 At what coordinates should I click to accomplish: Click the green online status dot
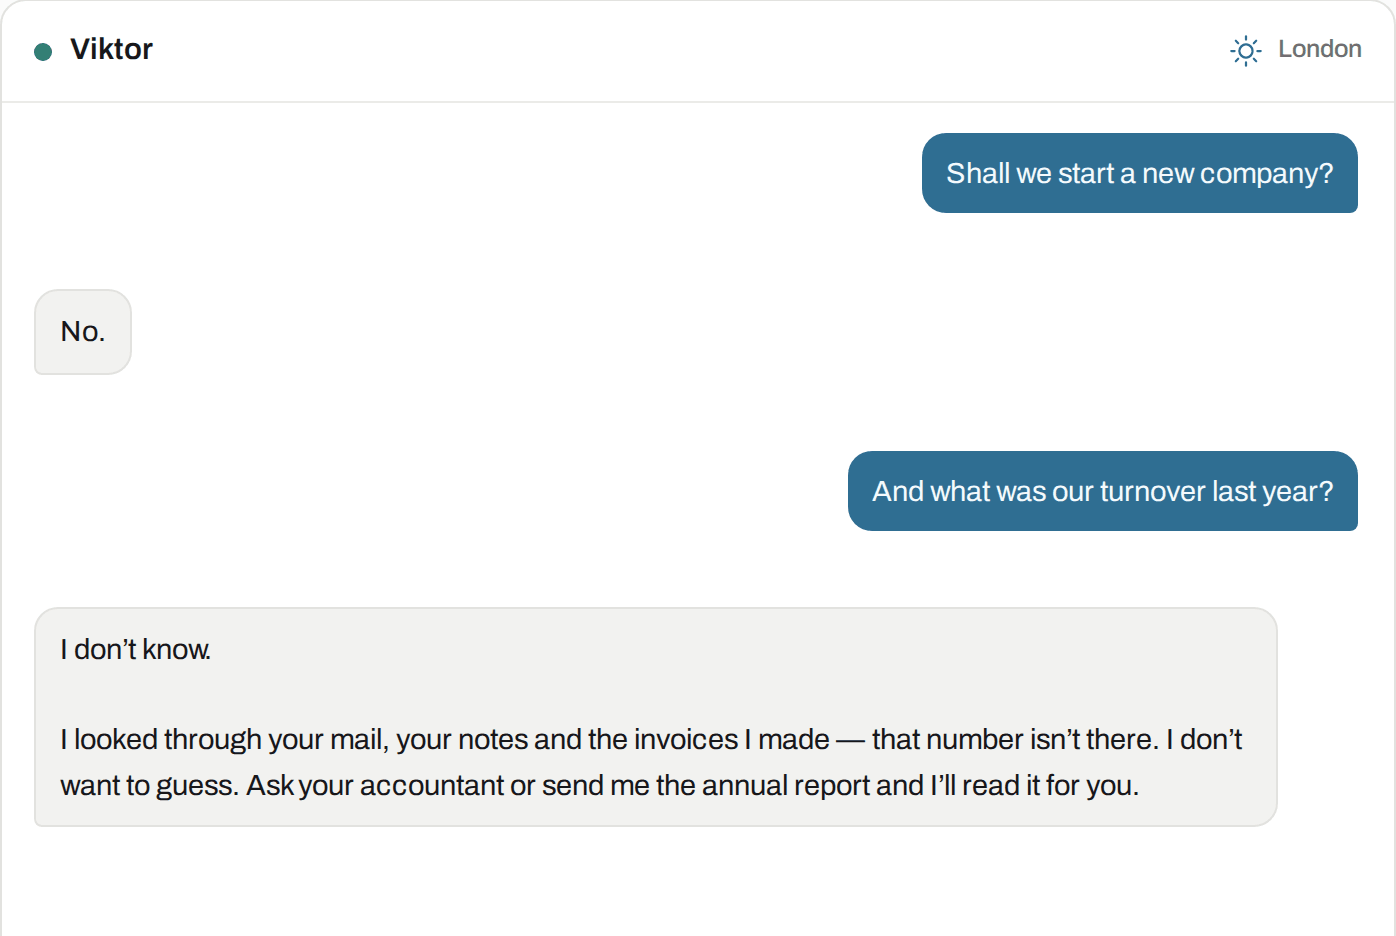(x=43, y=51)
